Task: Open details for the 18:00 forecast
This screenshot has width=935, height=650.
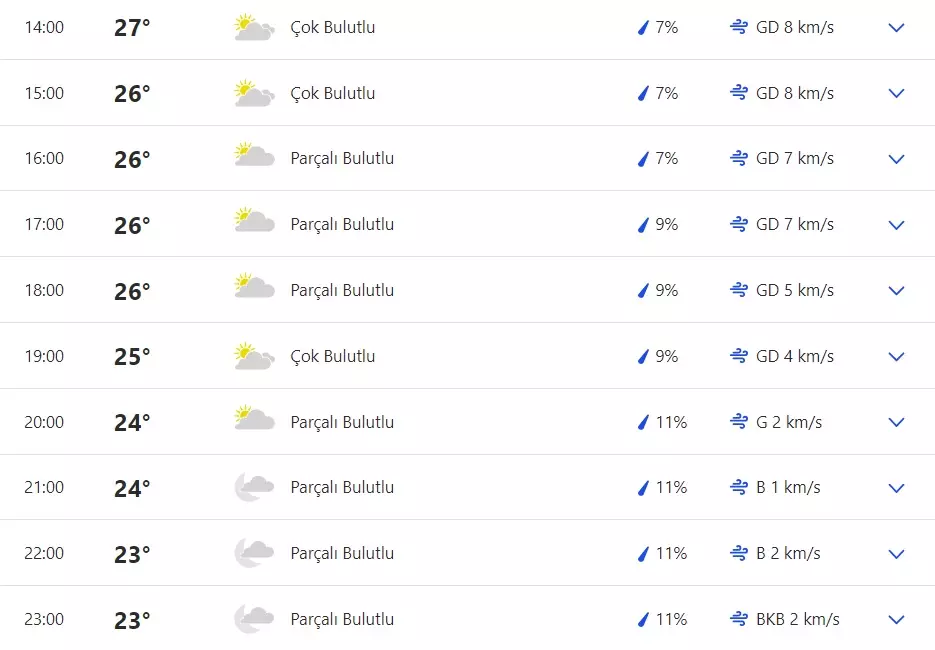Action: coord(896,291)
